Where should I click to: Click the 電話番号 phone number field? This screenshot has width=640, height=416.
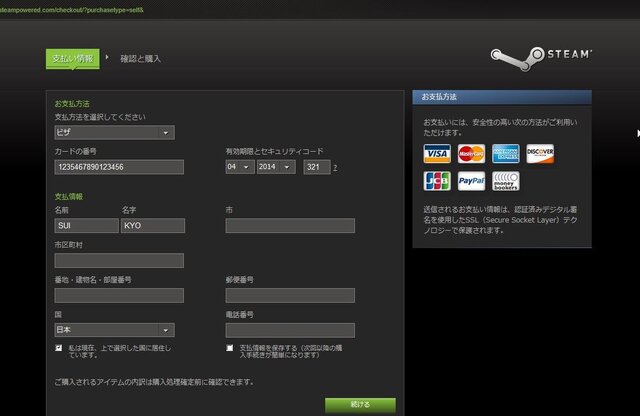point(290,329)
